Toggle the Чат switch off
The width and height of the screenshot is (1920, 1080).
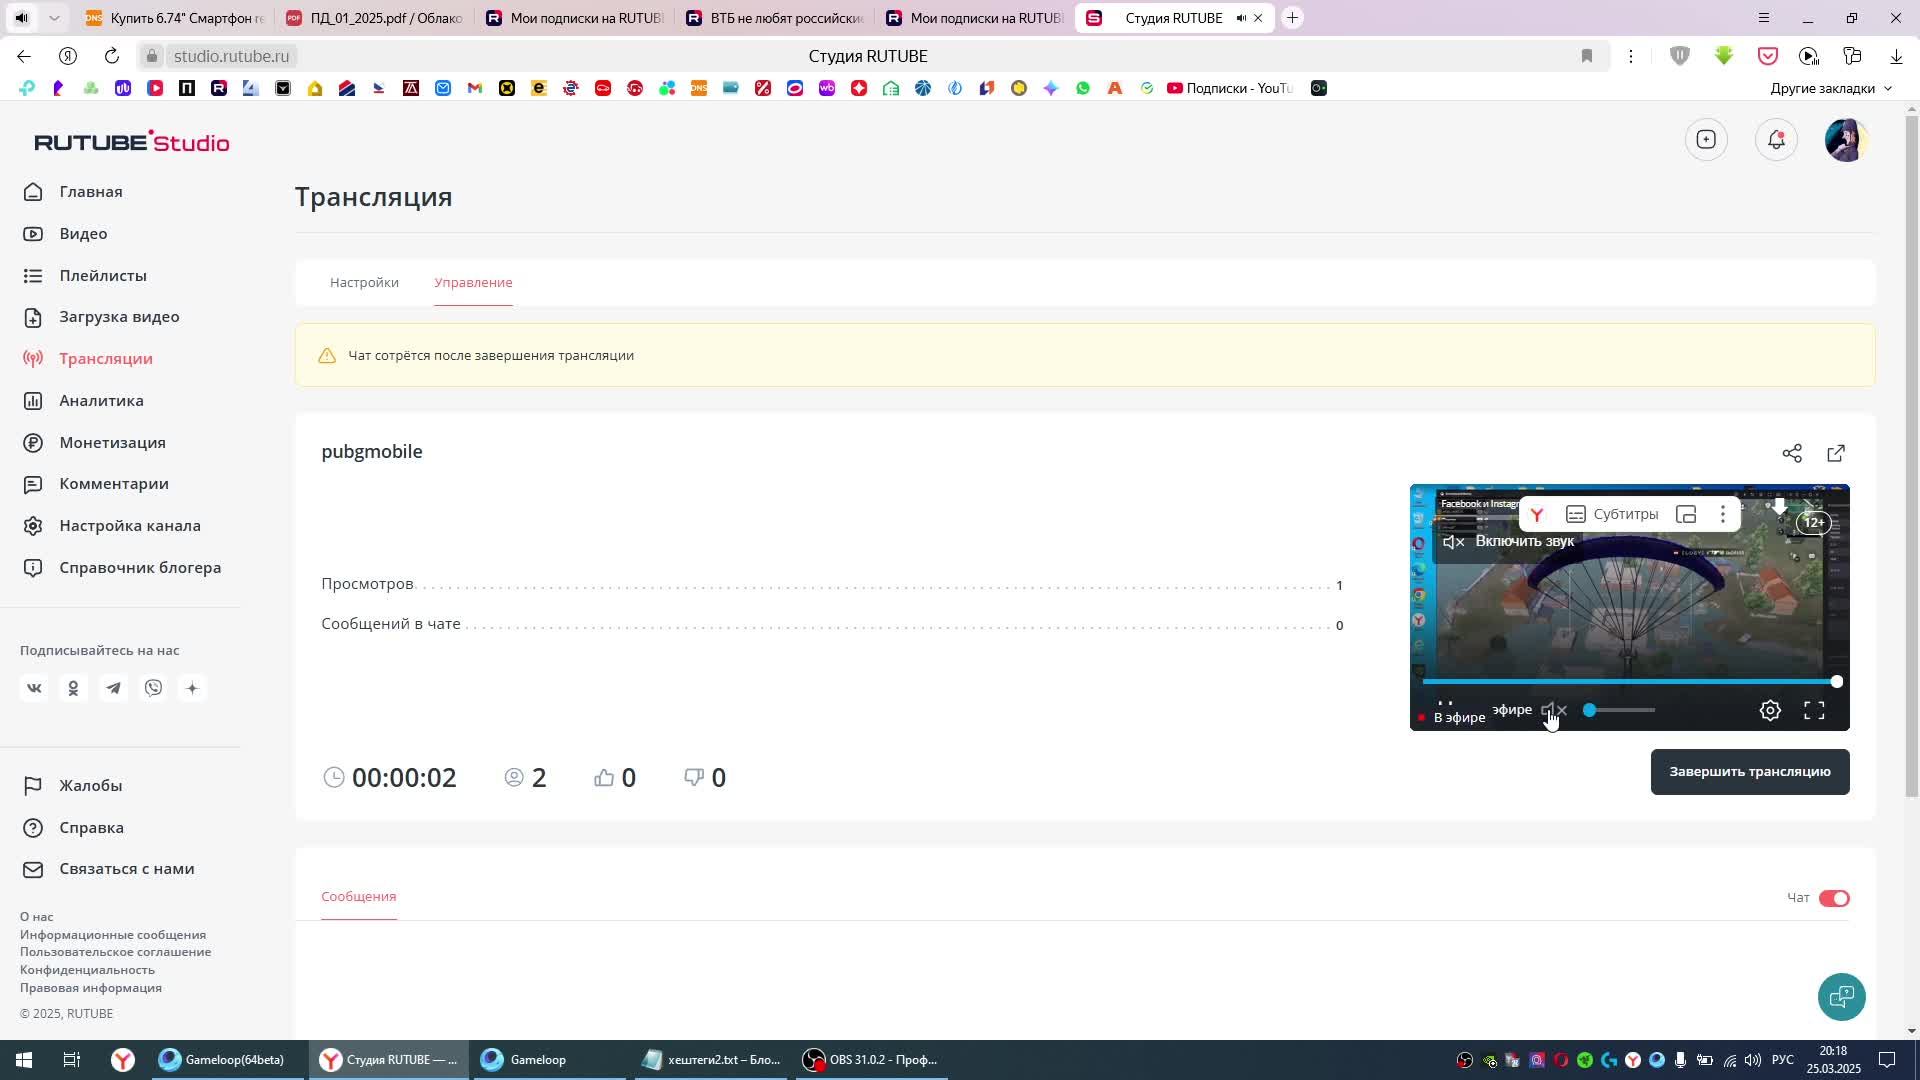point(1834,899)
